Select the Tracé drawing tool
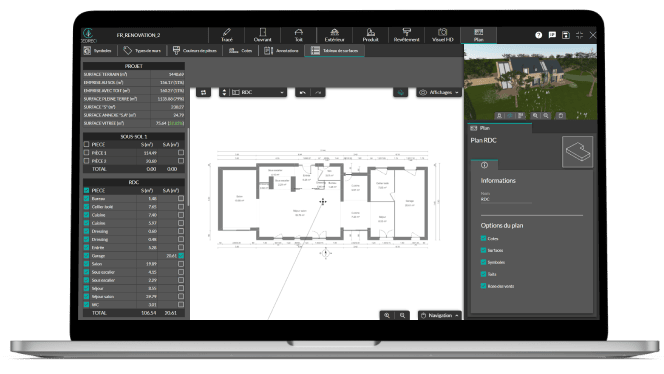The image size is (664, 374). (227, 35)
